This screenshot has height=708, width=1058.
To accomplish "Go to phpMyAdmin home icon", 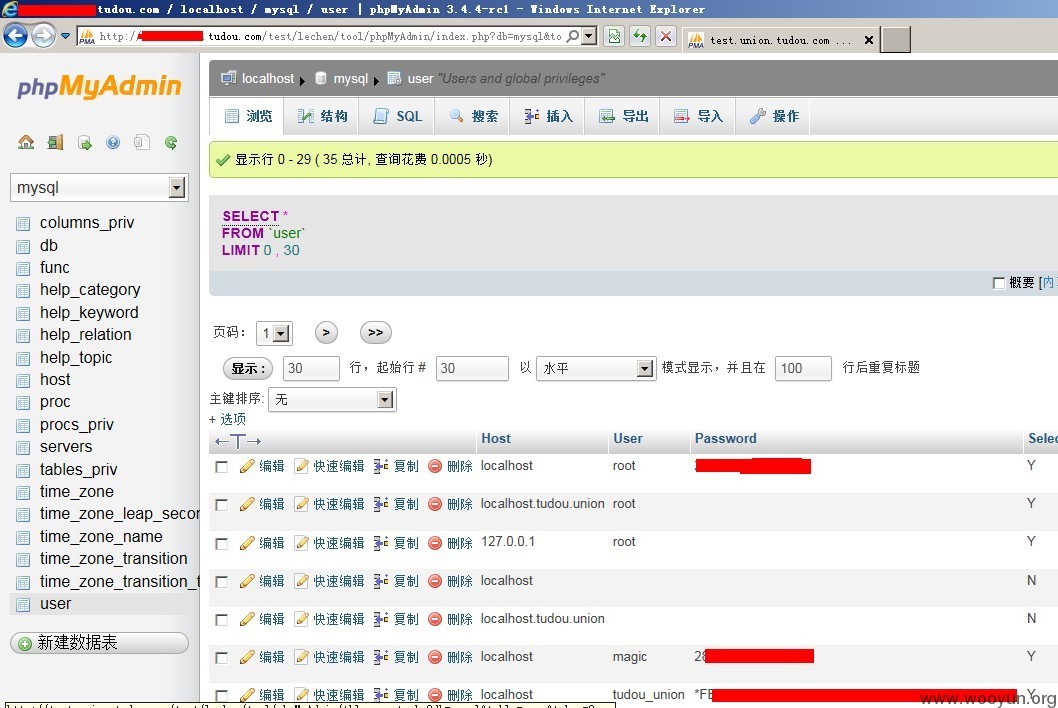I will (x=26, y=142).
